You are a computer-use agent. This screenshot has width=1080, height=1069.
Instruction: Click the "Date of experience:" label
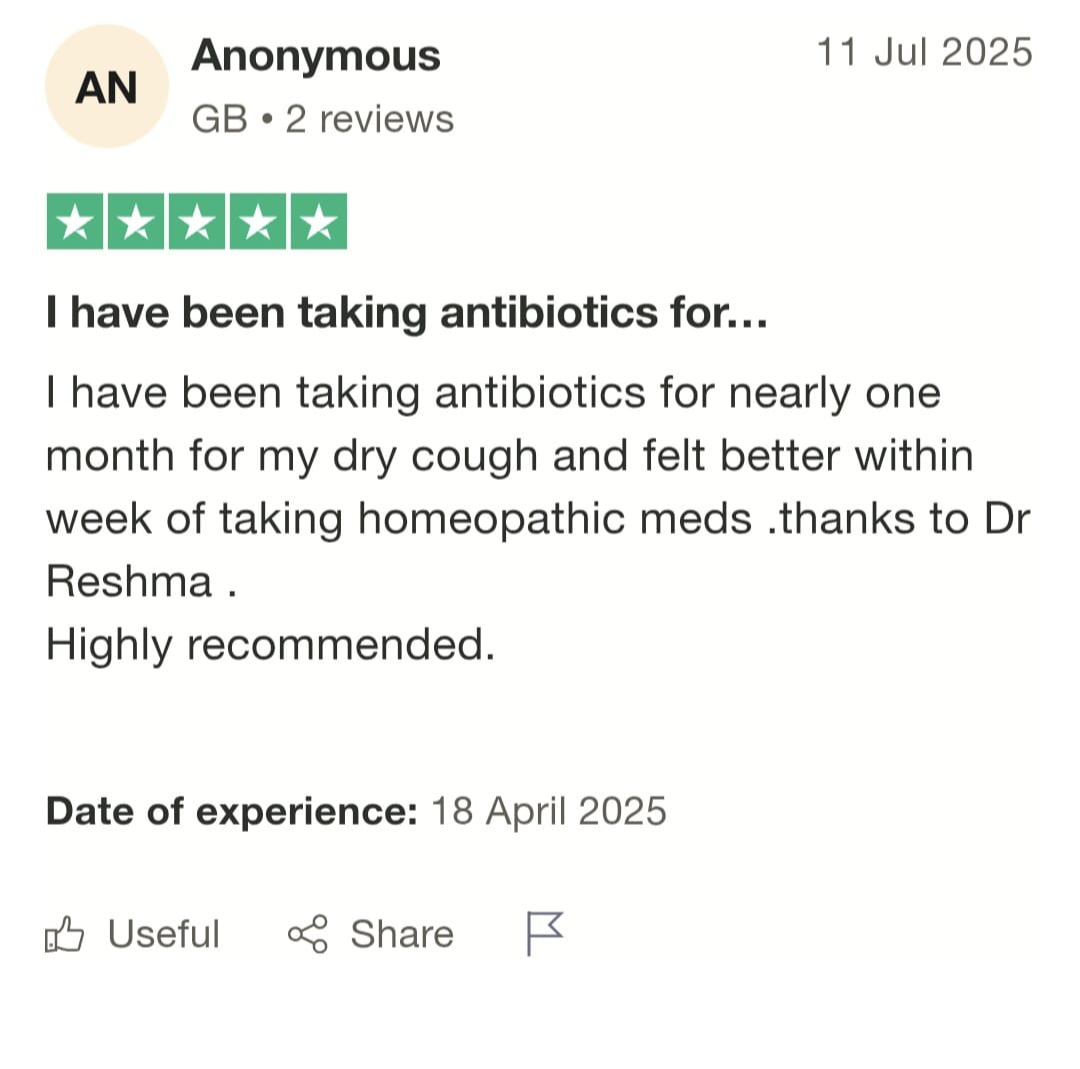coord(231,811)
